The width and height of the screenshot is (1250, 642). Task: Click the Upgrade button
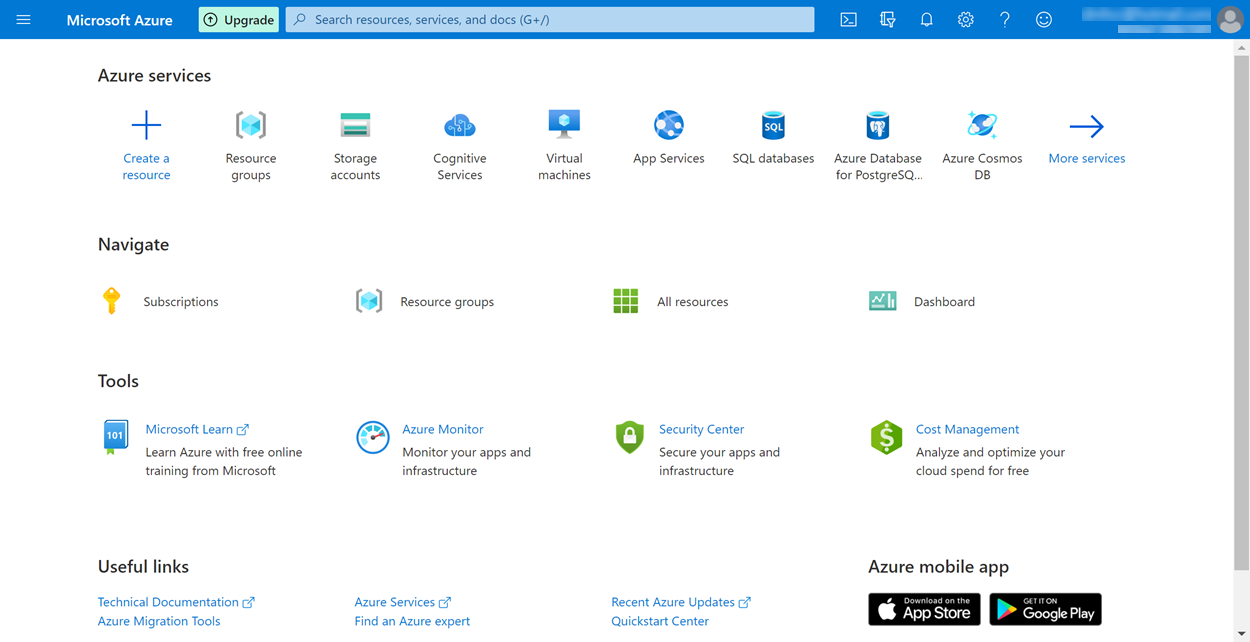click(238, 19)
